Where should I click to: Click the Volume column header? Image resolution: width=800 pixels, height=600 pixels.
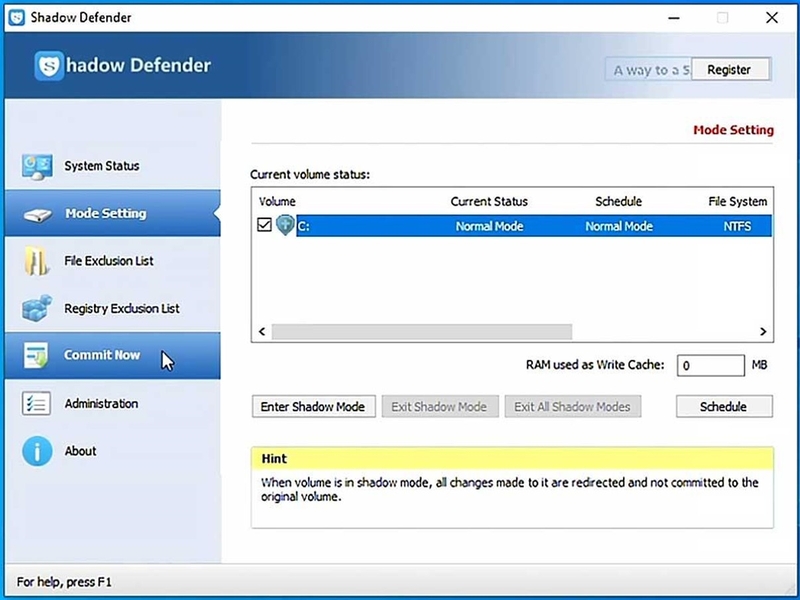277,202
